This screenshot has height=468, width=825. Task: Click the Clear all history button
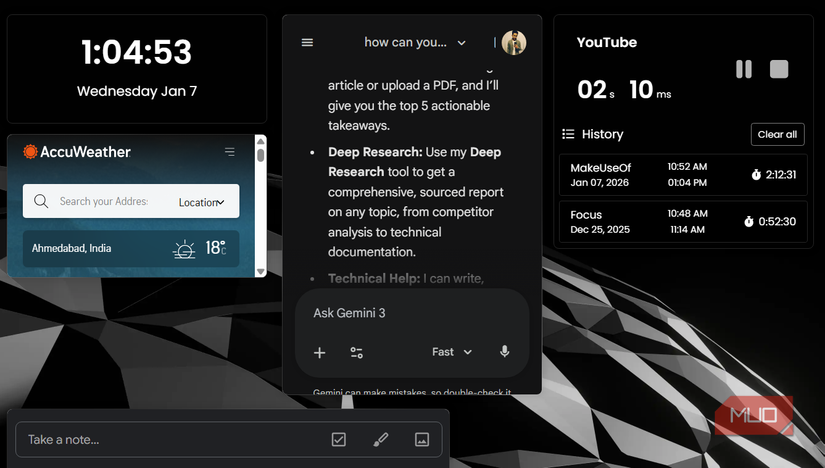tap(777, 134)
